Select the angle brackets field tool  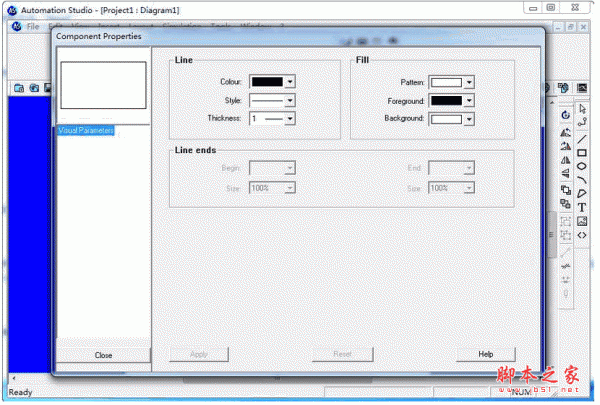(x=582, y=235)
